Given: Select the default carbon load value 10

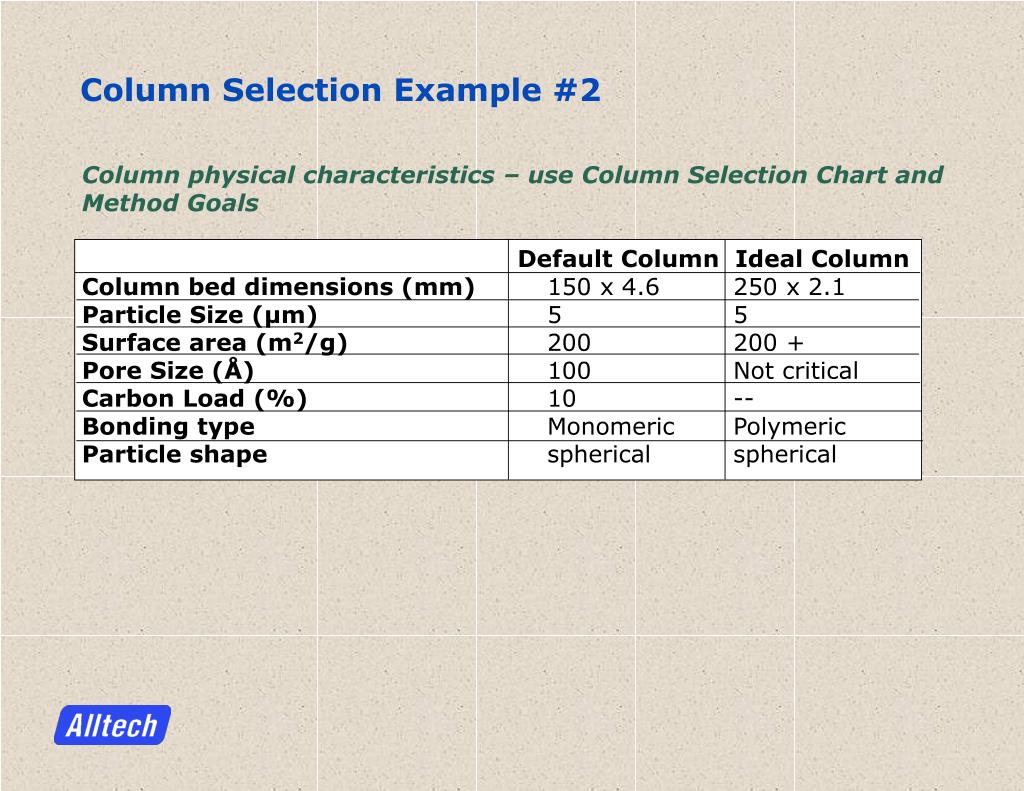Looking at the screenshot, I should point(562,398).
